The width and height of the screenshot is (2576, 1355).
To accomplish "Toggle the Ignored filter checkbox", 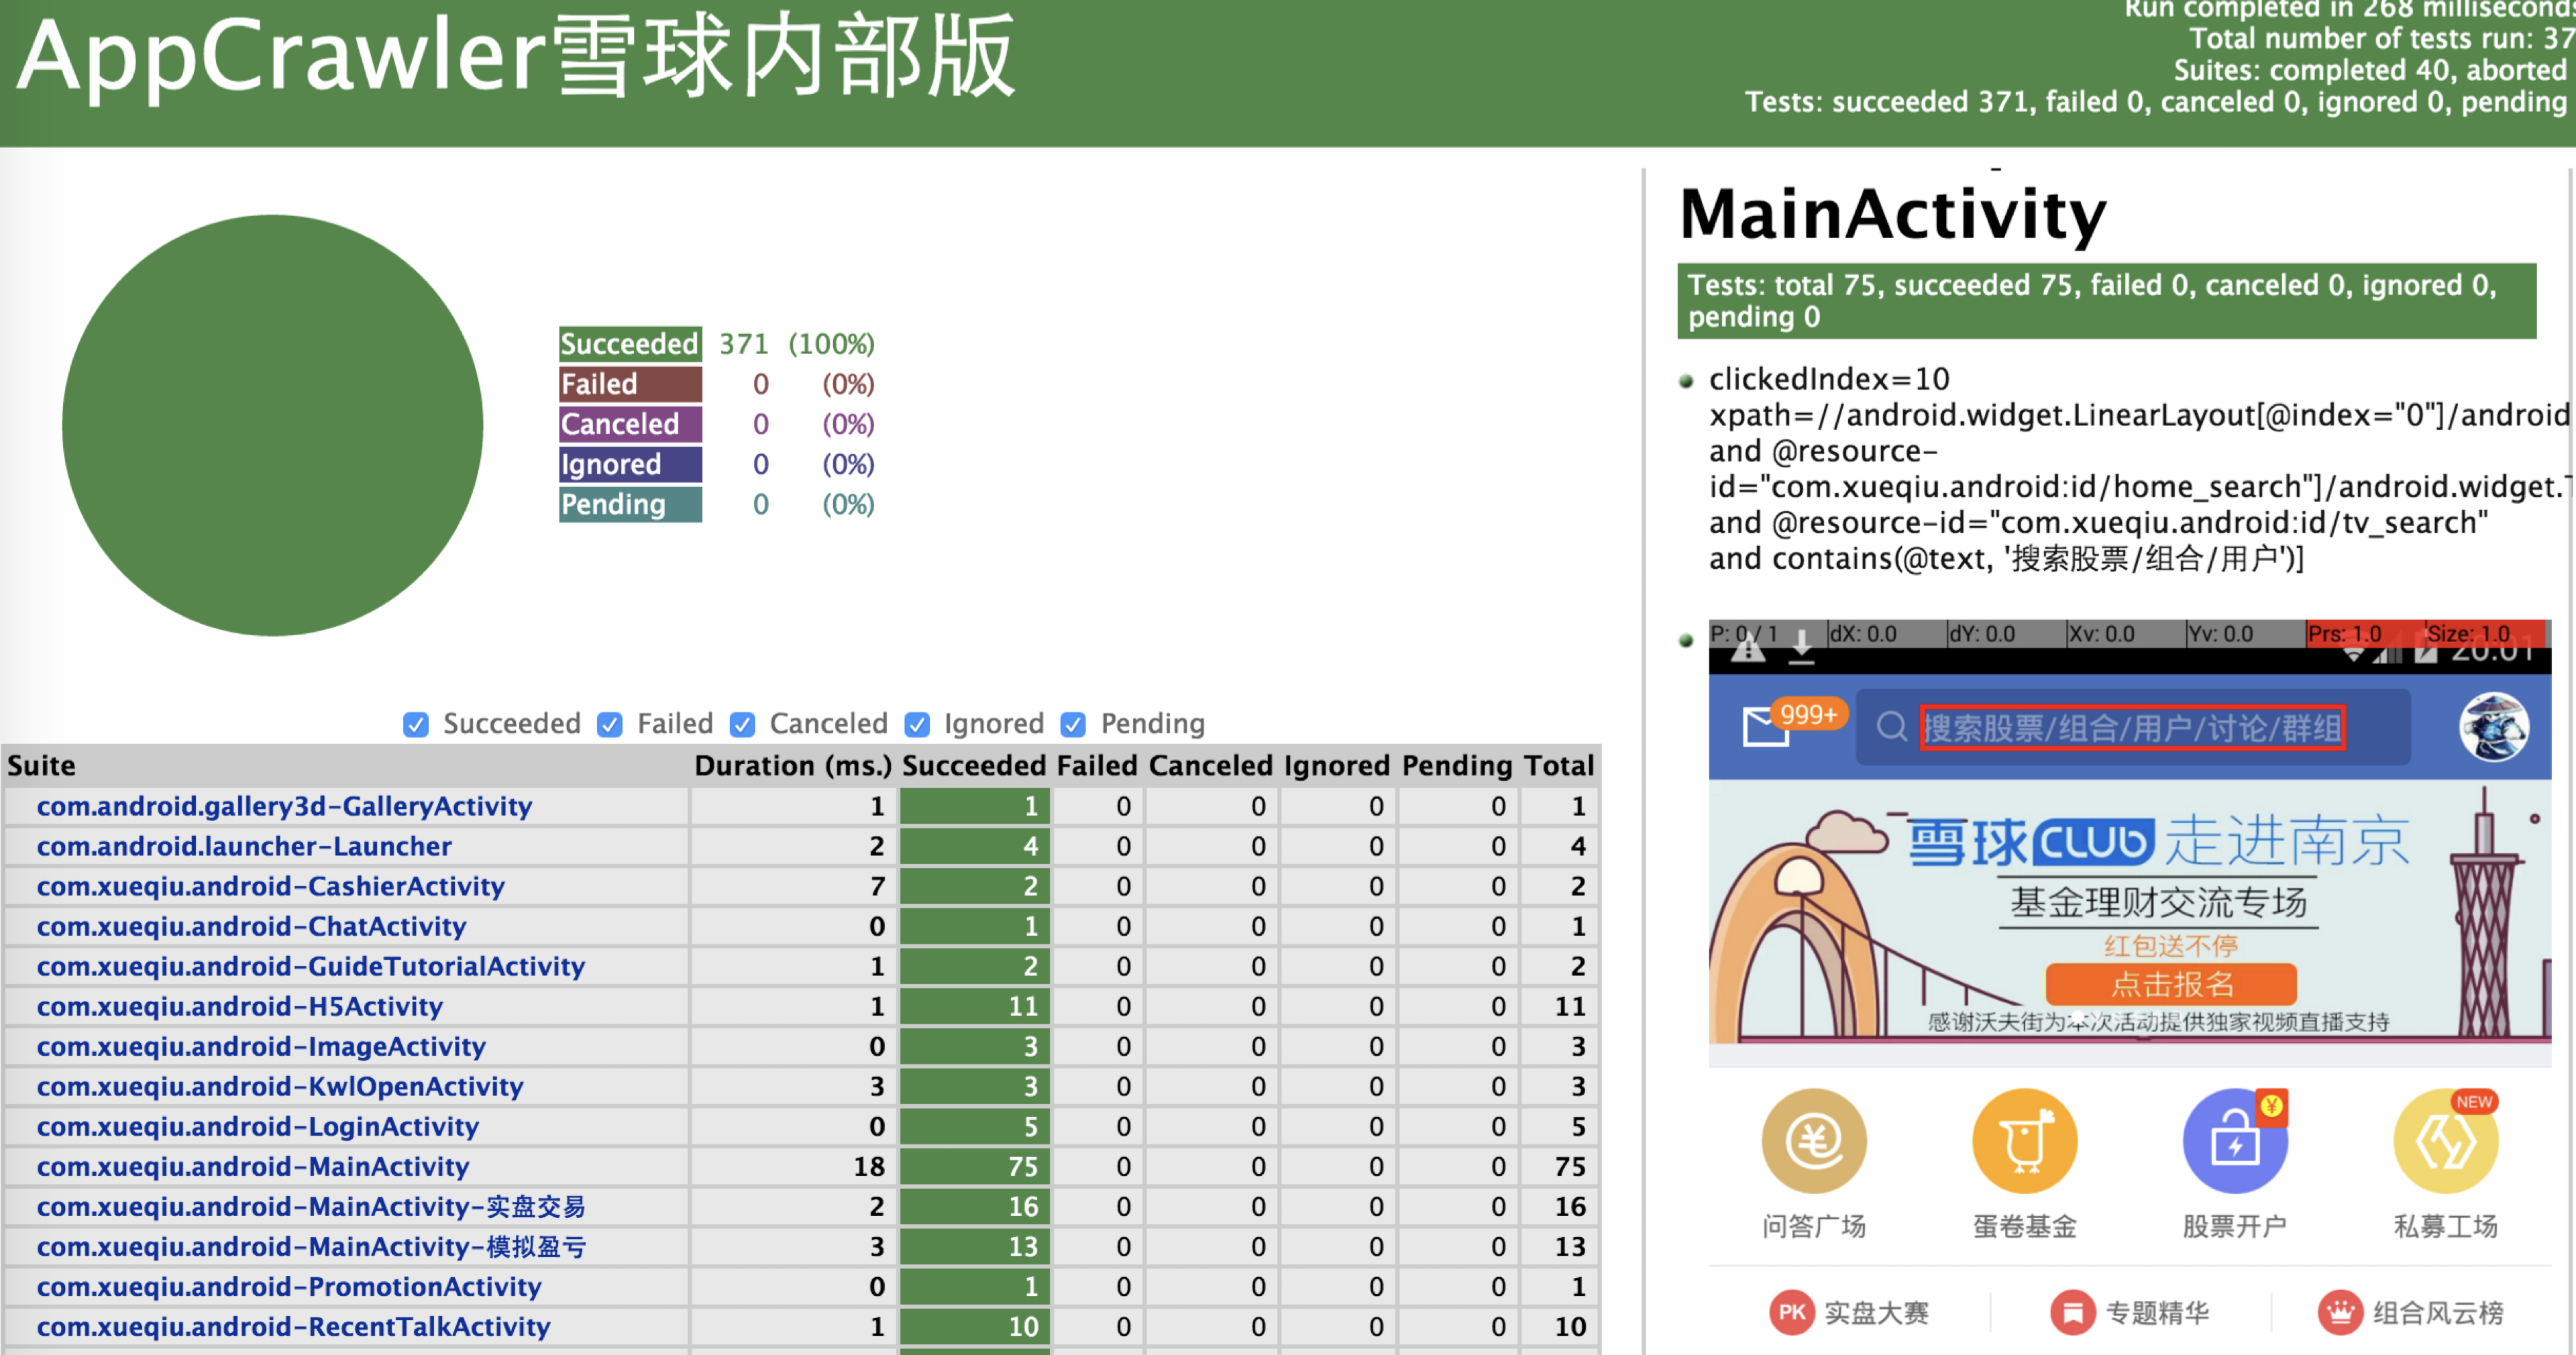I will (917, 724).
